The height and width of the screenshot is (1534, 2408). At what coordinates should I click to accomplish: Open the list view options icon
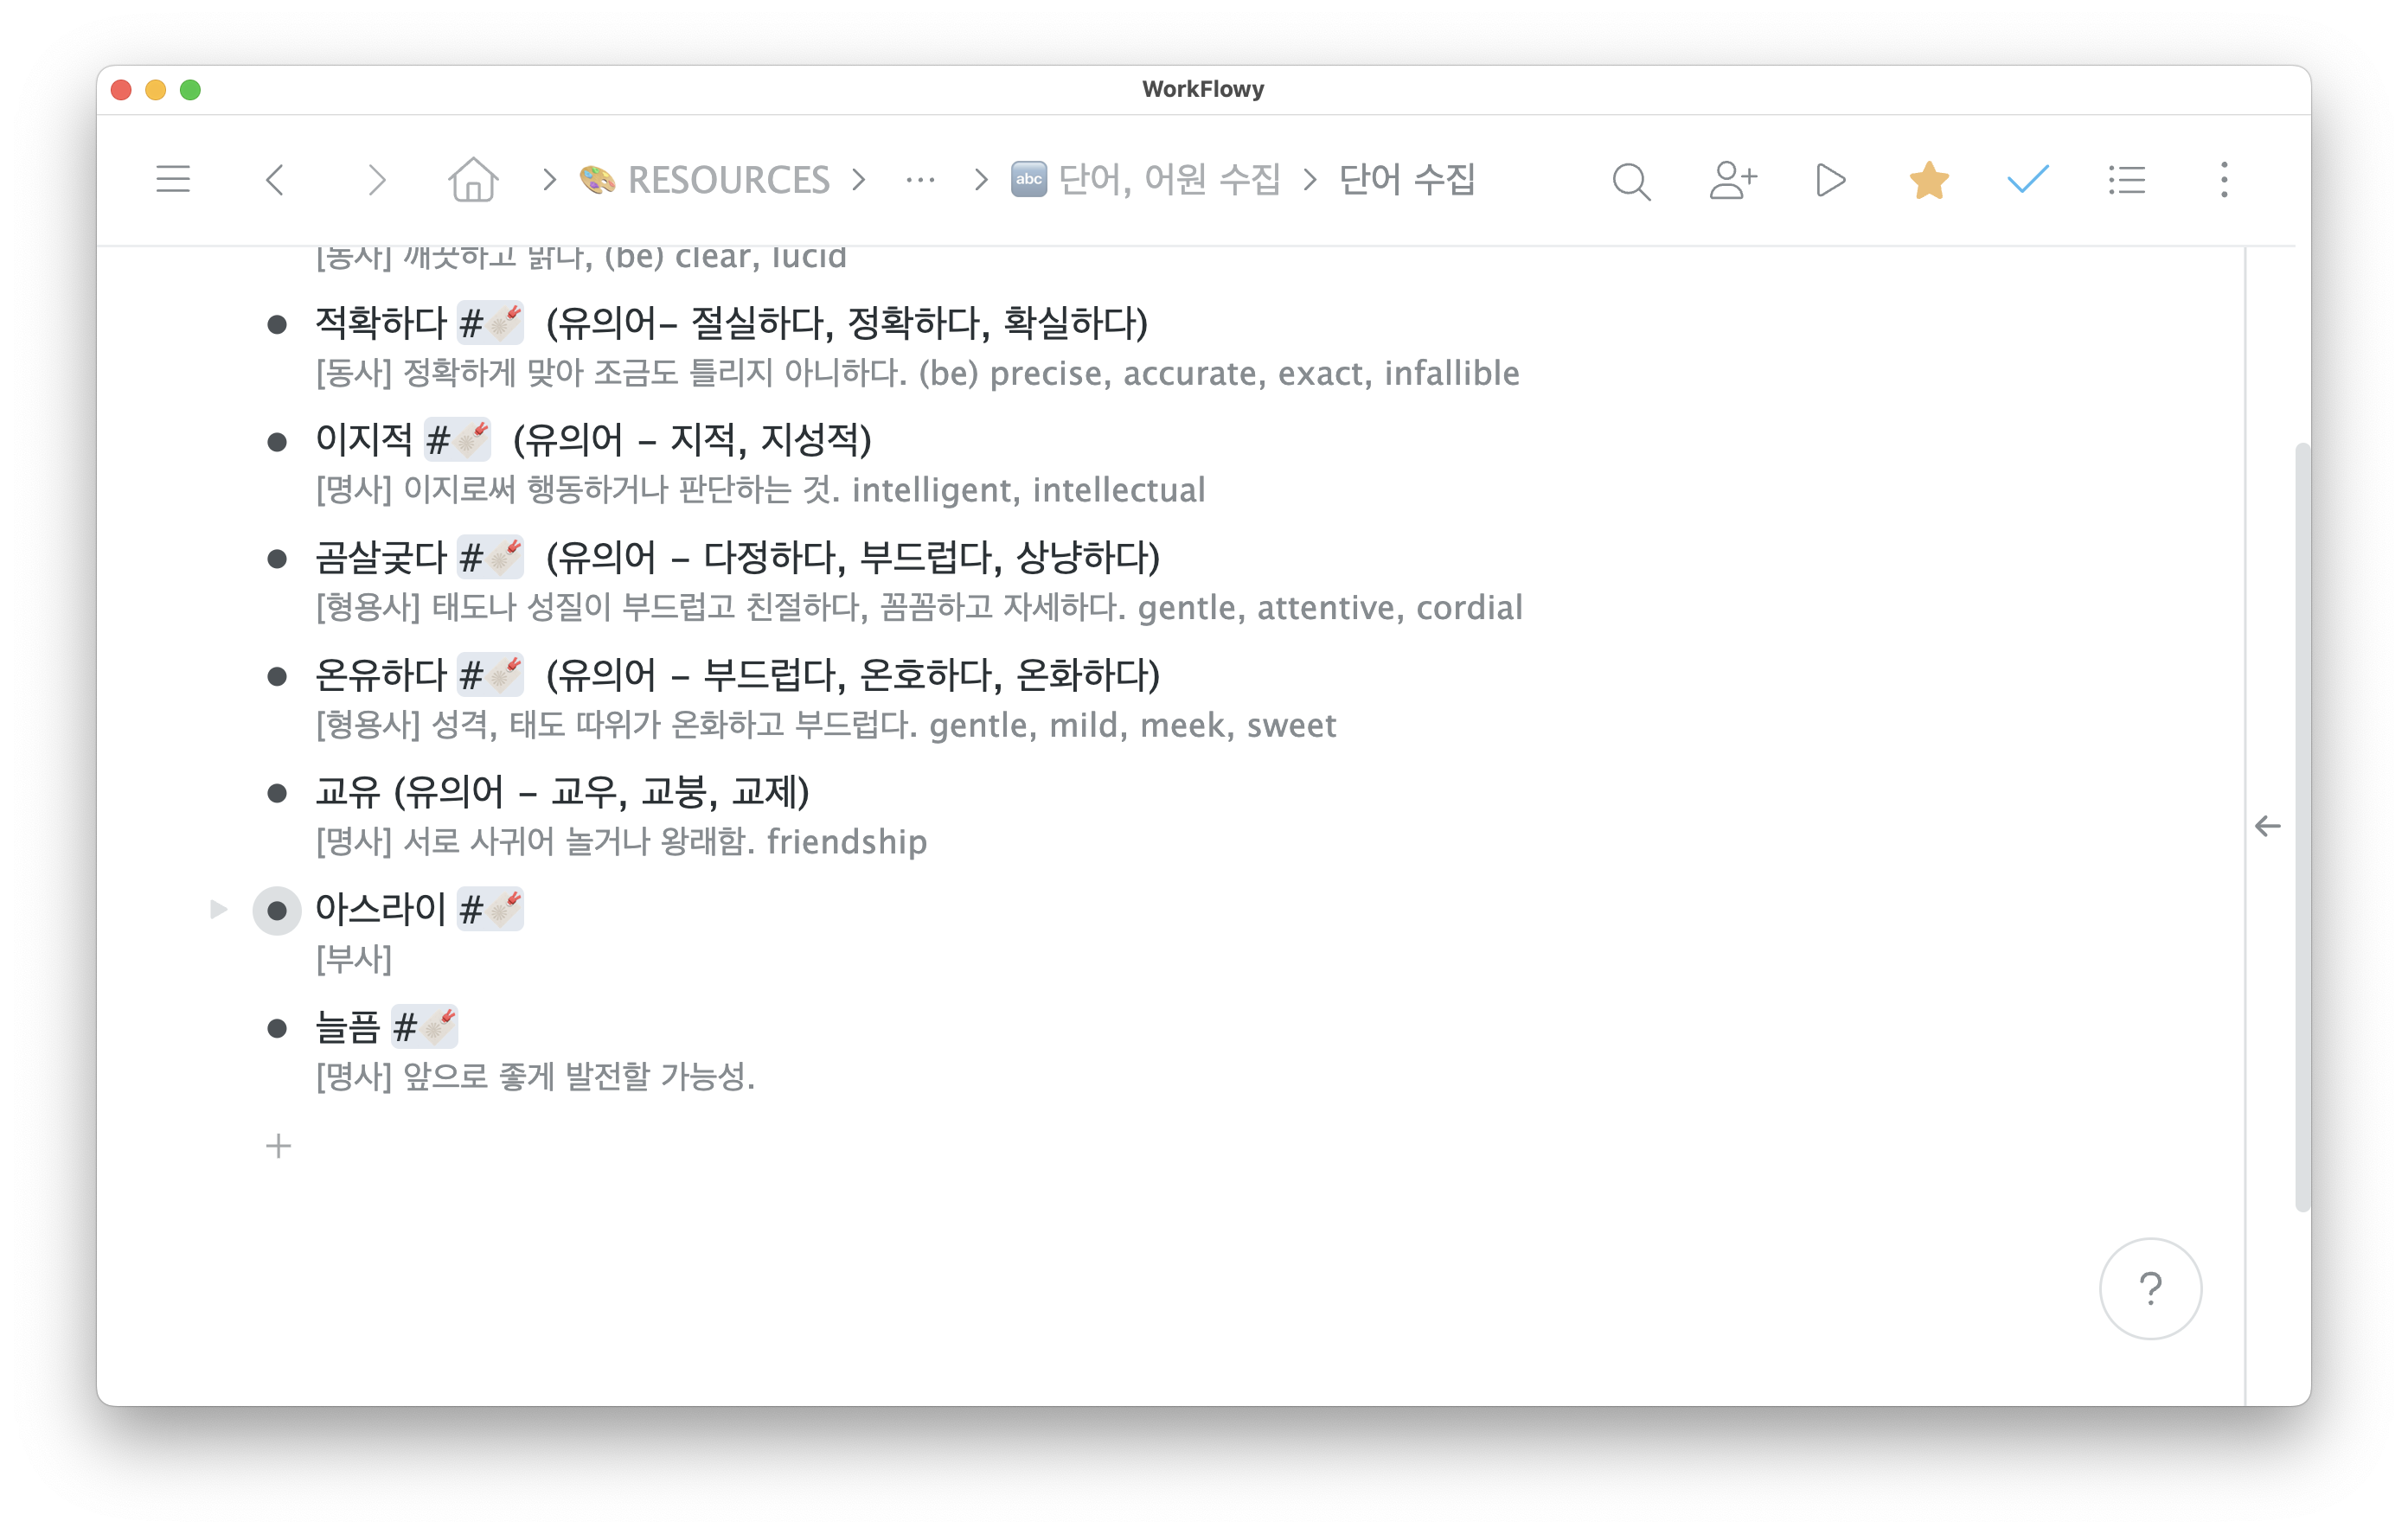pyautogui.click(x=2126, y=180)
